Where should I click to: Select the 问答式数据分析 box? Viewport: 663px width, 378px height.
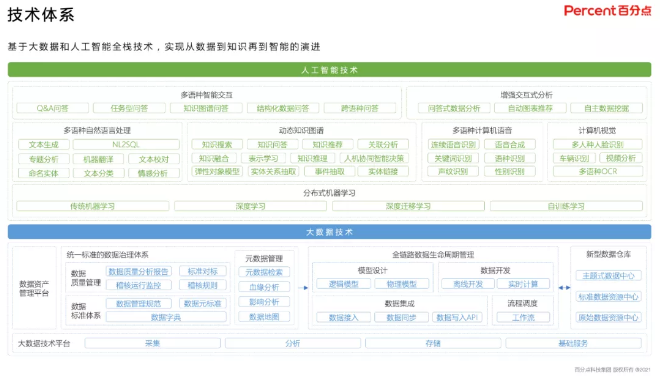pyautogui.click(x=454, y=108)
